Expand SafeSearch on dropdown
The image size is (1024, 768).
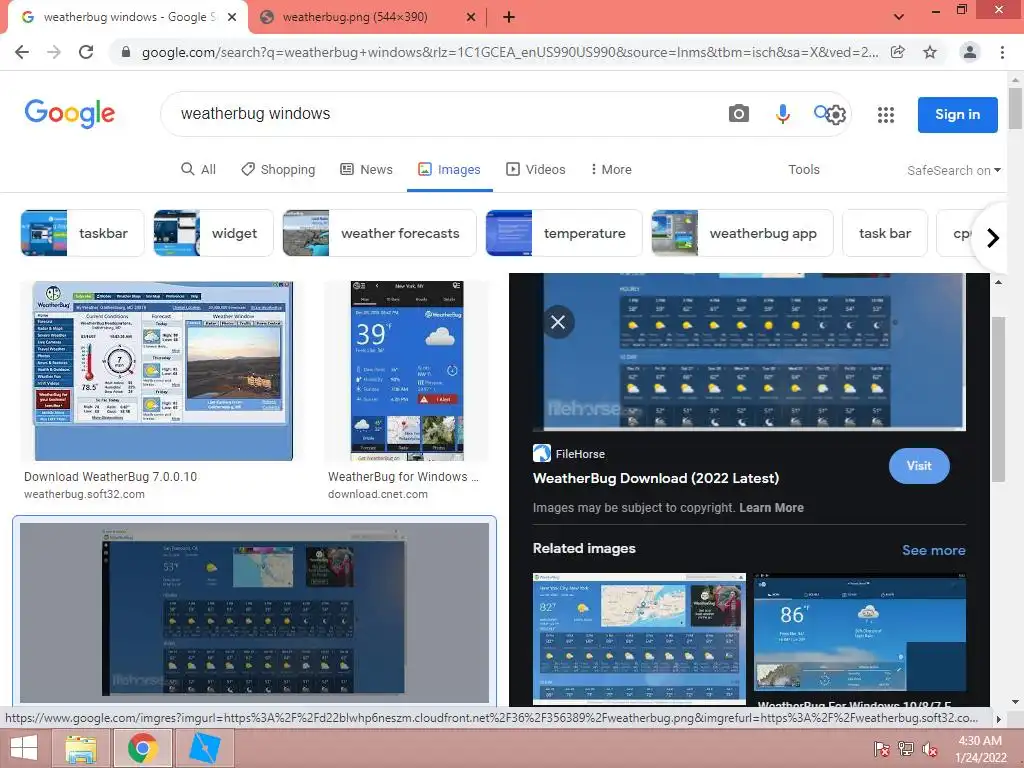pyautogui.click(x=953, y=170)
